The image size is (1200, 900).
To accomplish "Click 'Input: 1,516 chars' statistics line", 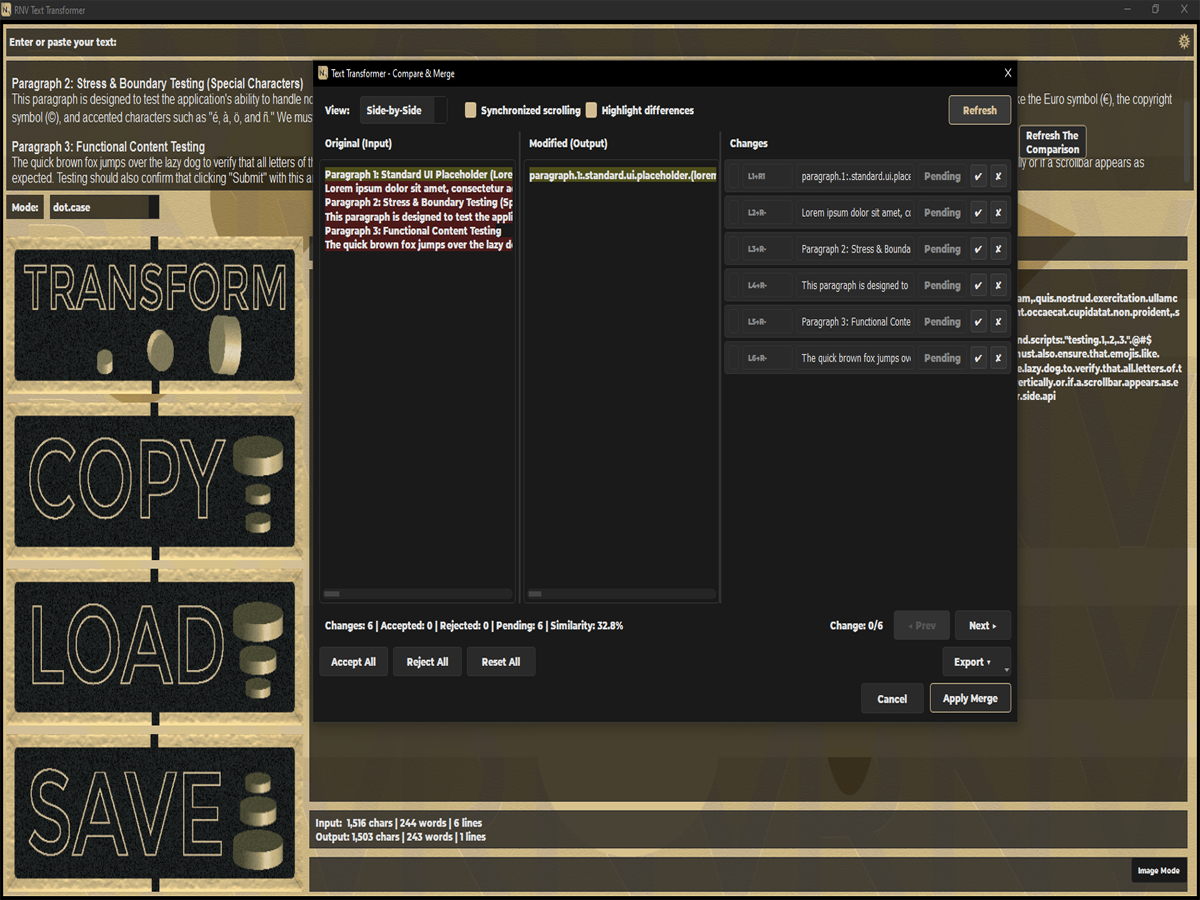I will point(398,823).
